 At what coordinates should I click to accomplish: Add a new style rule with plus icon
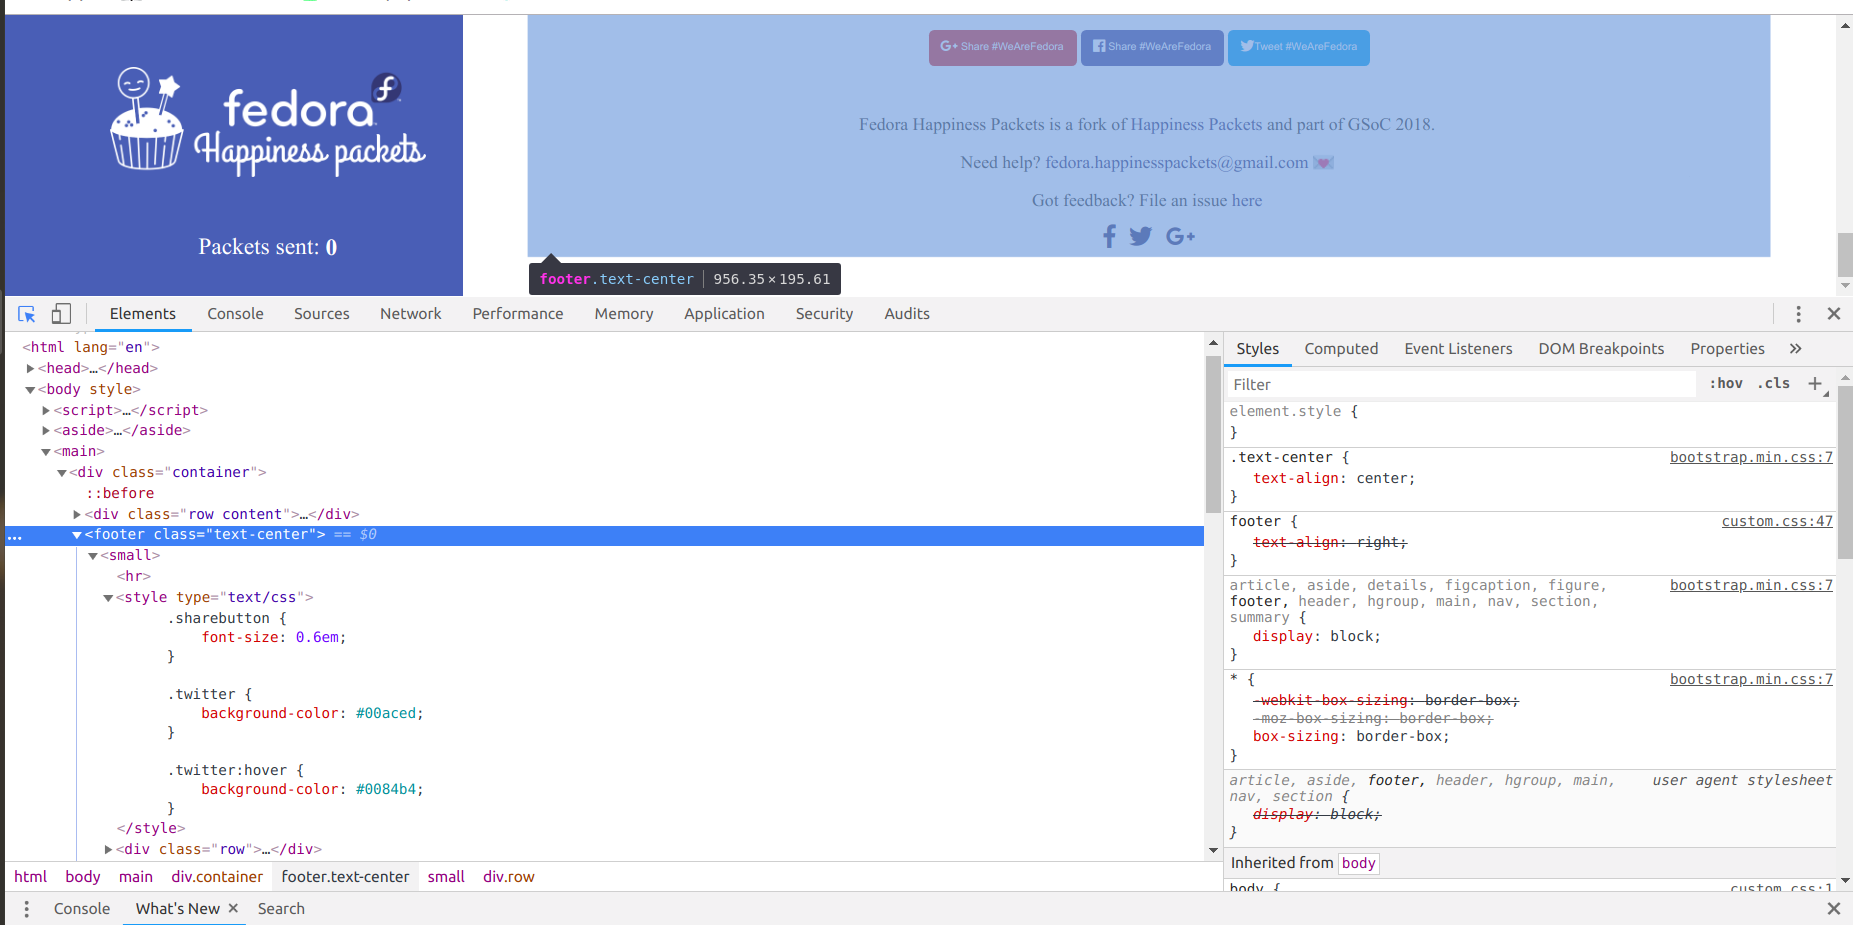[1815, 384]
